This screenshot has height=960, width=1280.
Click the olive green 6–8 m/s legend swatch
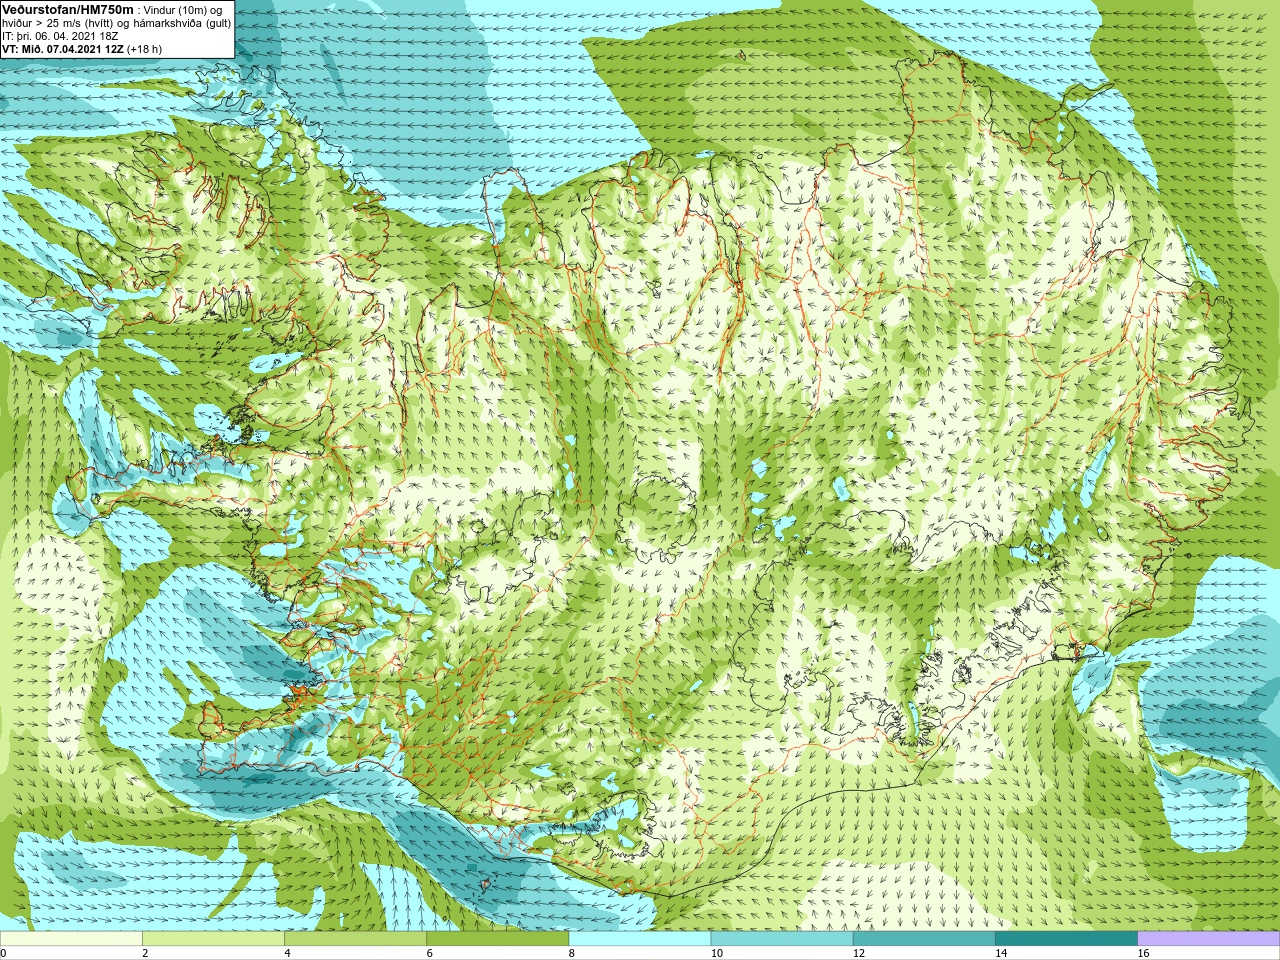coord(497,939)
